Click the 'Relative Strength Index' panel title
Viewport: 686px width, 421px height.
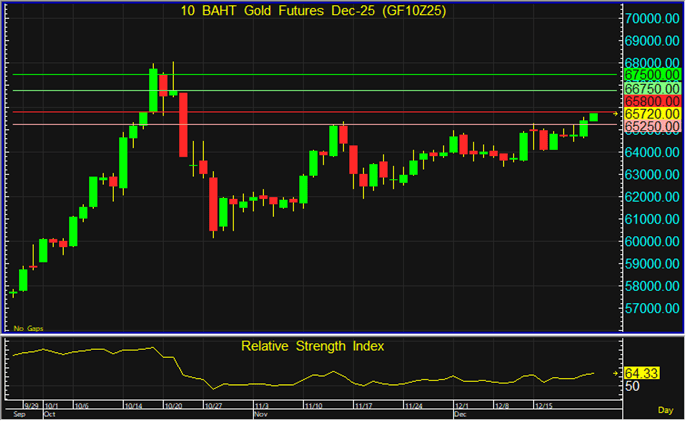tap(312, 346)
